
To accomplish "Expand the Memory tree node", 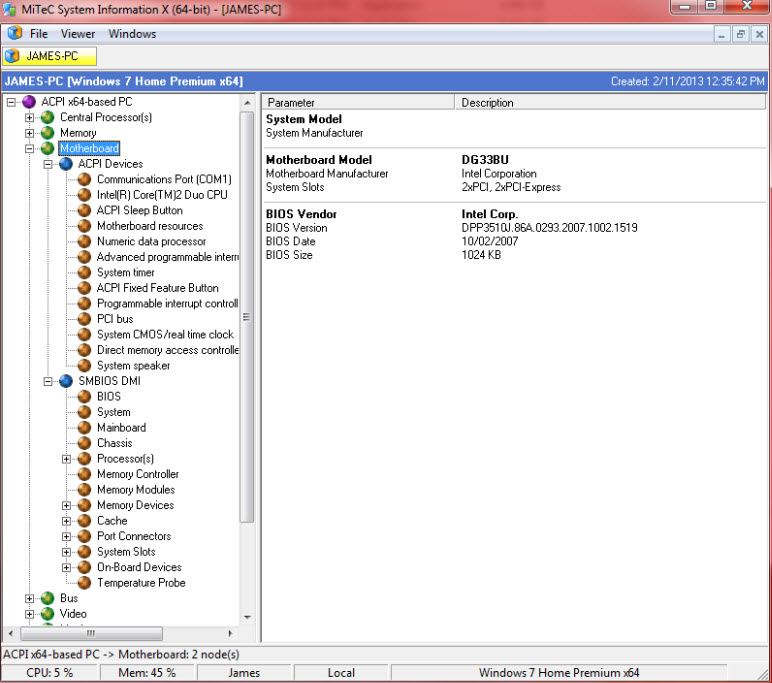I will (30, 133).
